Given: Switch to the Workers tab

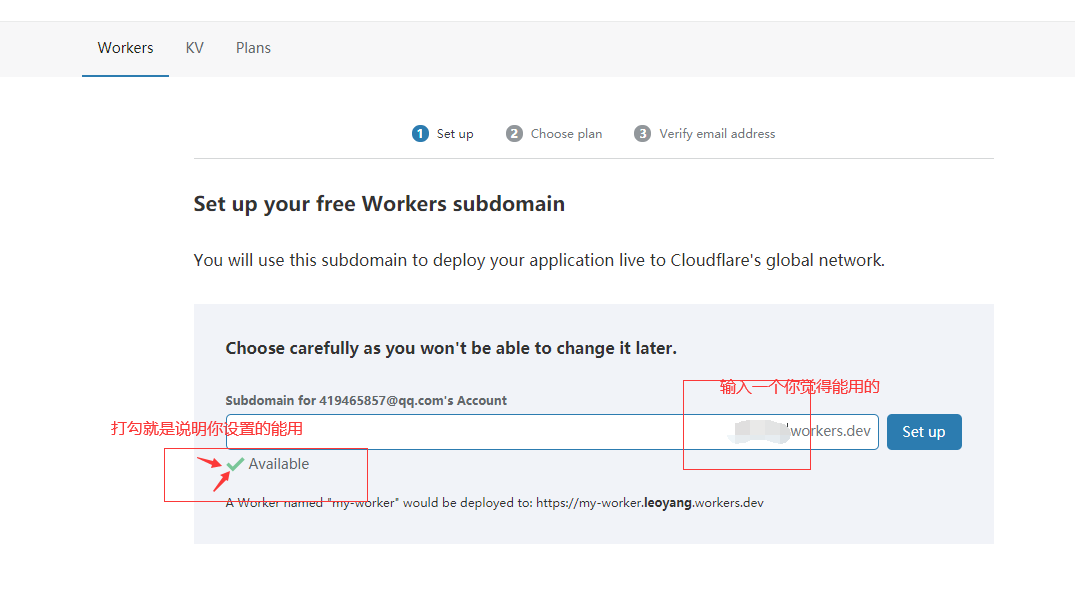Looking at the screenshot, I should (x=125, y=48).
